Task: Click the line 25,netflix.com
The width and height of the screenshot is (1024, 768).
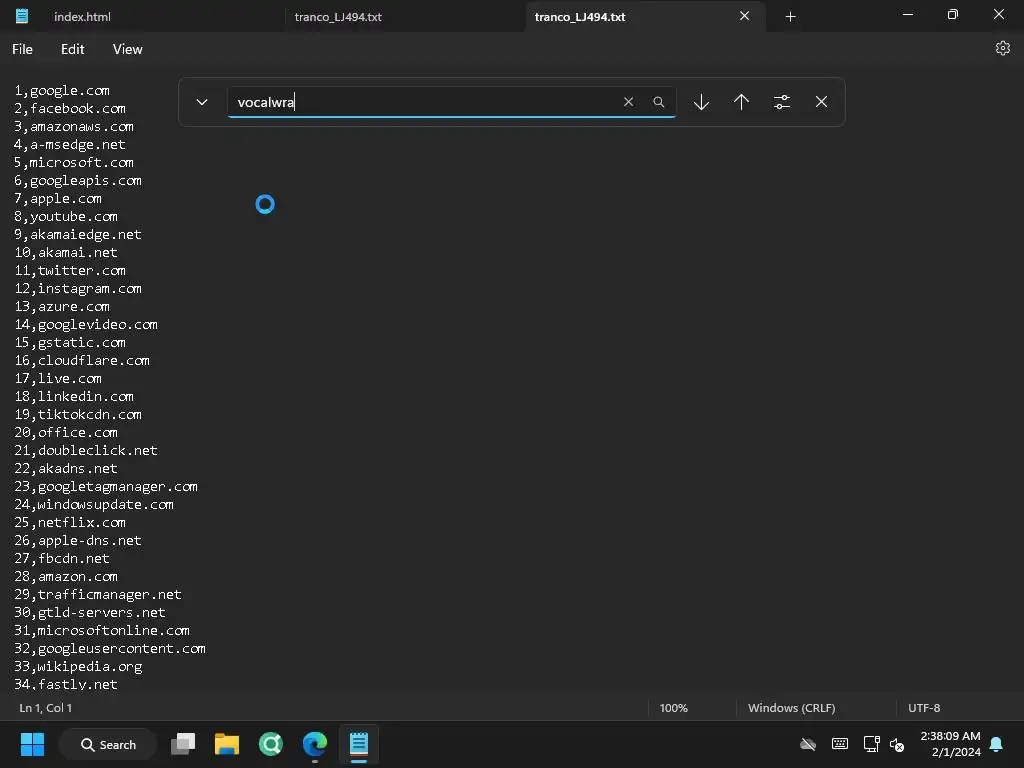Action: 70,522
